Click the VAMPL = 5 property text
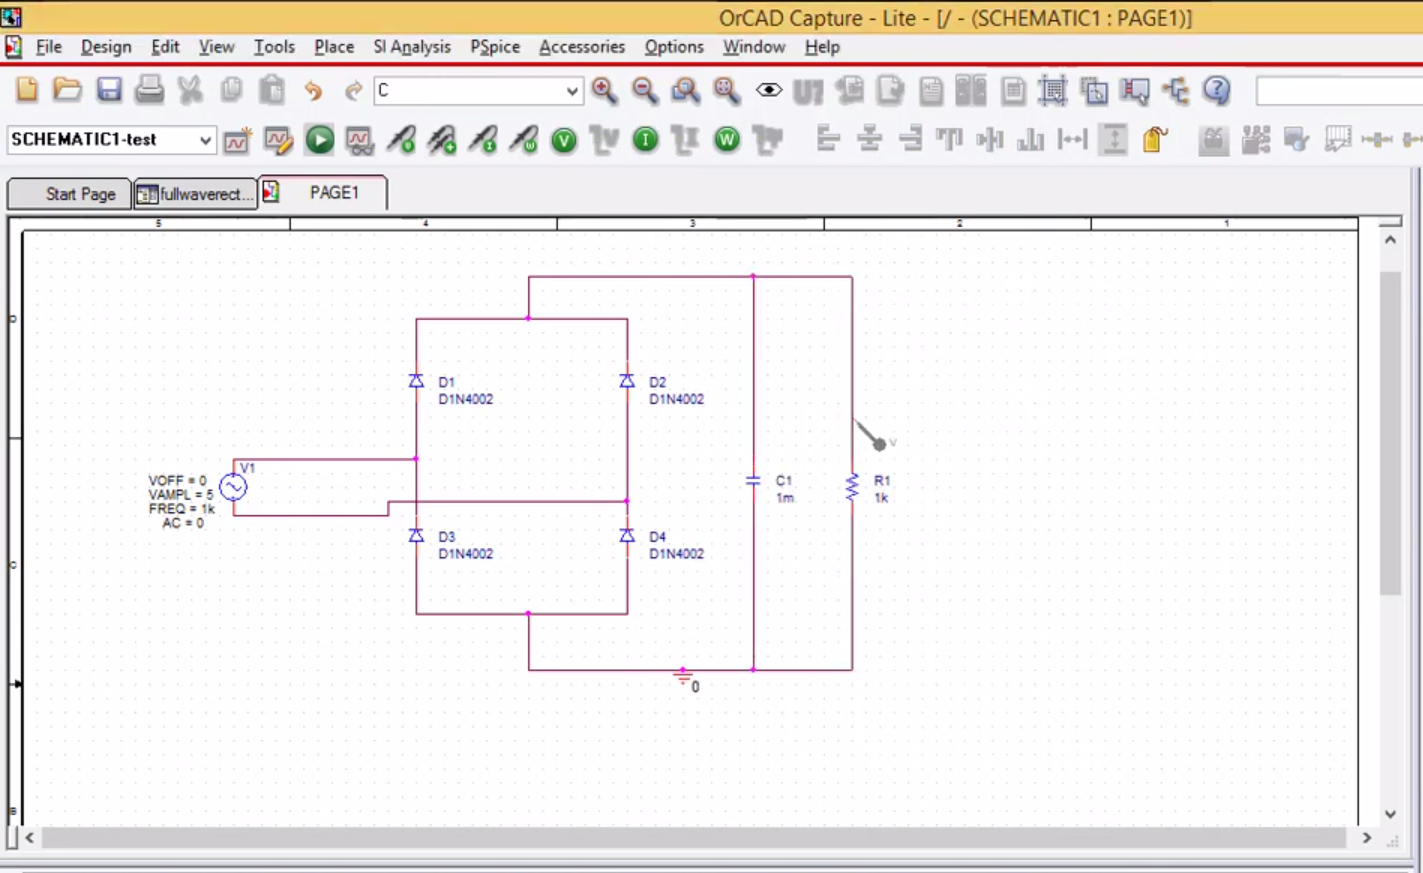Screen dimensions: 1423x873 click(181, 495)
